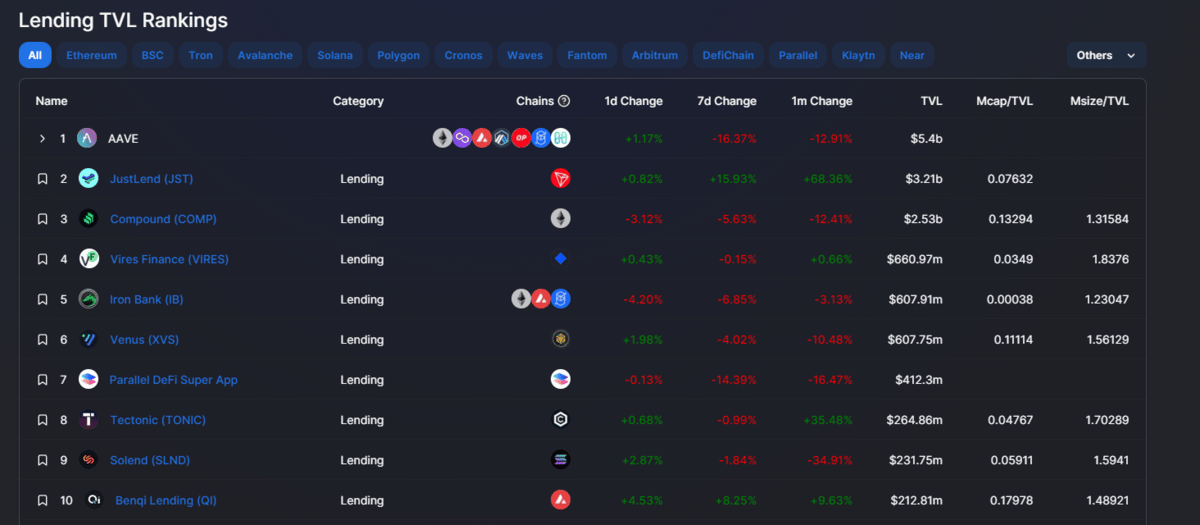Bookmark Compound (COMP)

pyautogui.click(x=42, y=219)
